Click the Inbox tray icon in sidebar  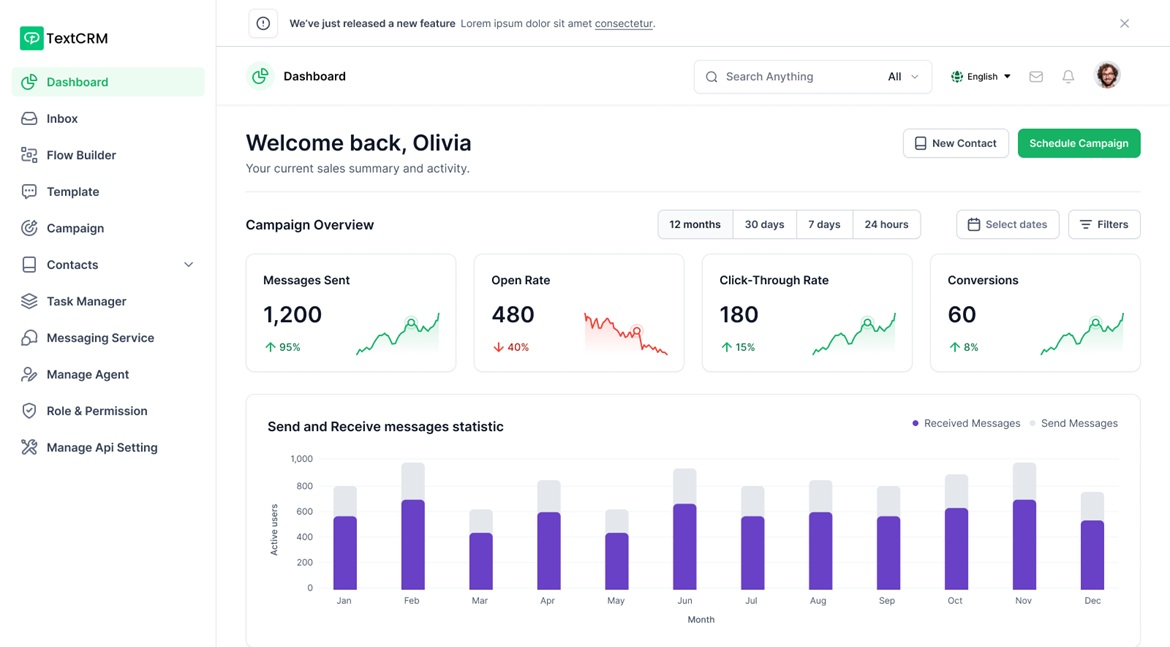(29, 119)
